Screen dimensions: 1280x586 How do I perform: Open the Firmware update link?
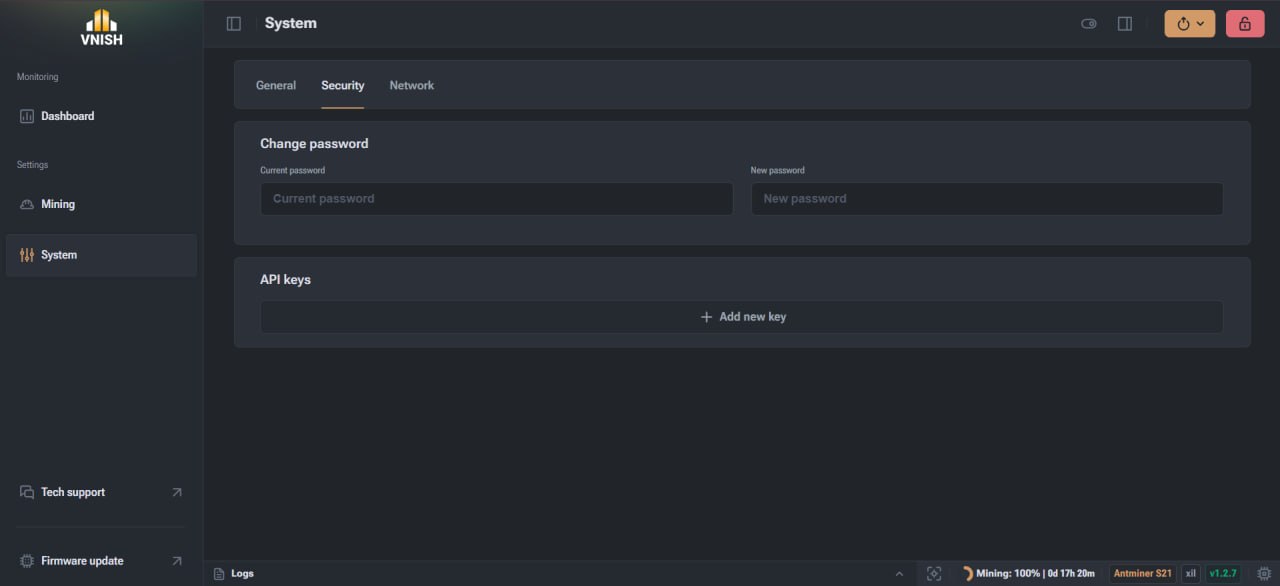click(101, 561)
